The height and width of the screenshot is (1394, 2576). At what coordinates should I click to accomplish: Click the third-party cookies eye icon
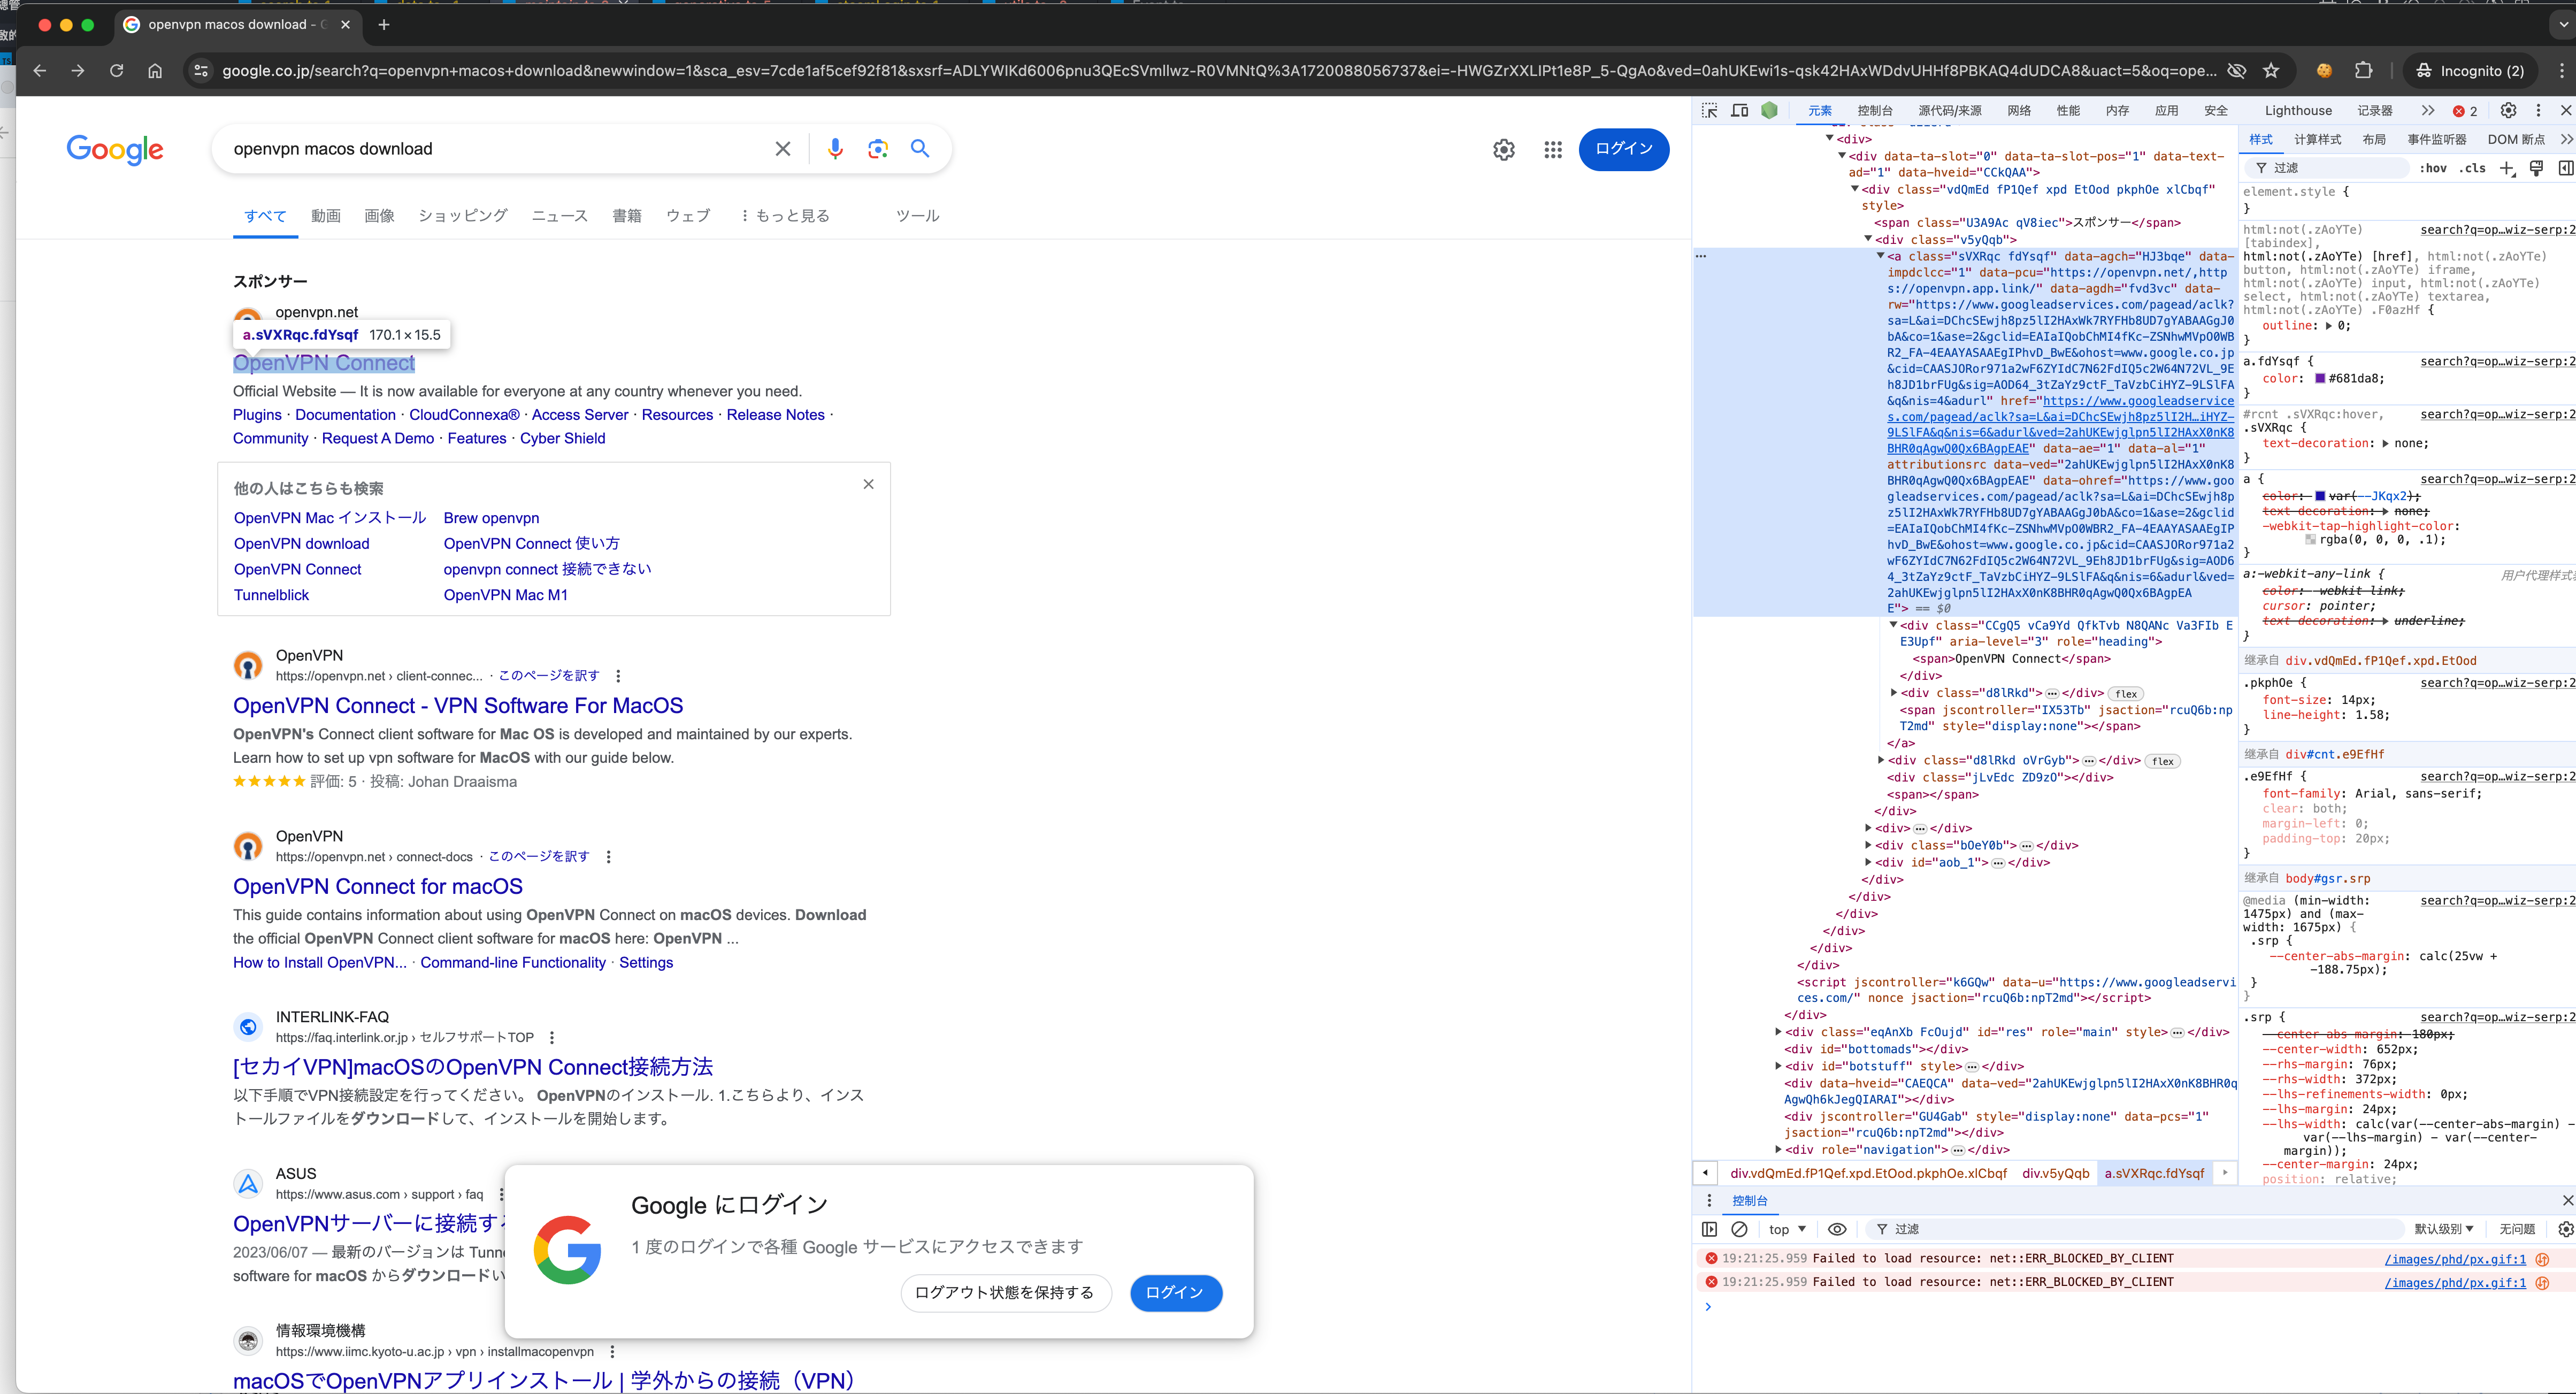[2237, 71]
